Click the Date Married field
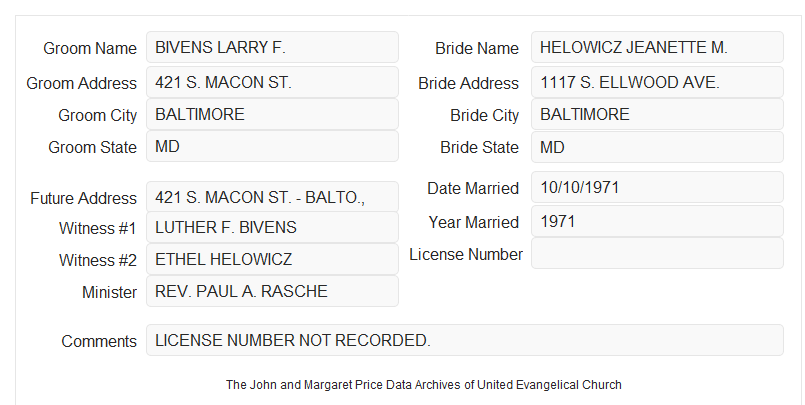The image size is (805, 405). click(x=658, y=187)
